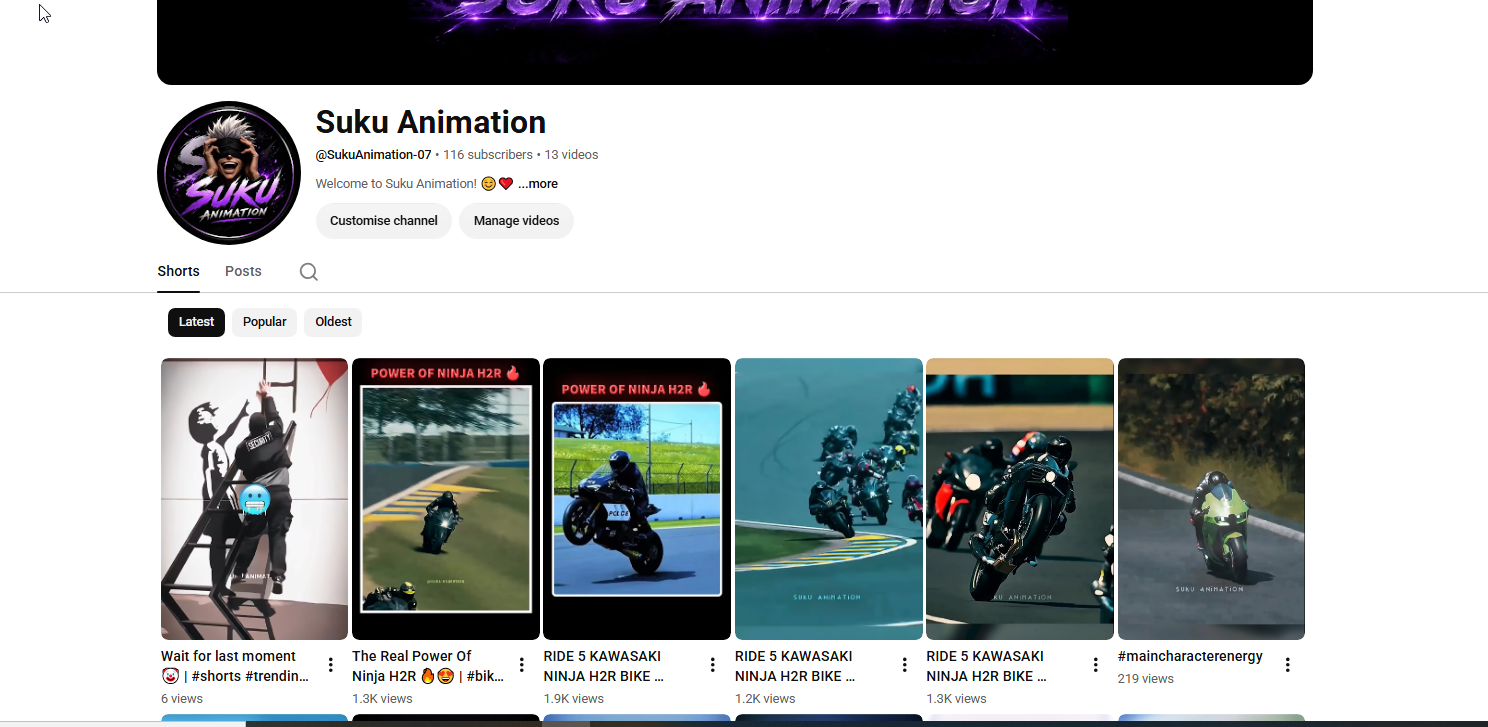Open the green bike #maincharacterenergy thumbnail
The image size is (1488, 727).
pos(1211,499)
